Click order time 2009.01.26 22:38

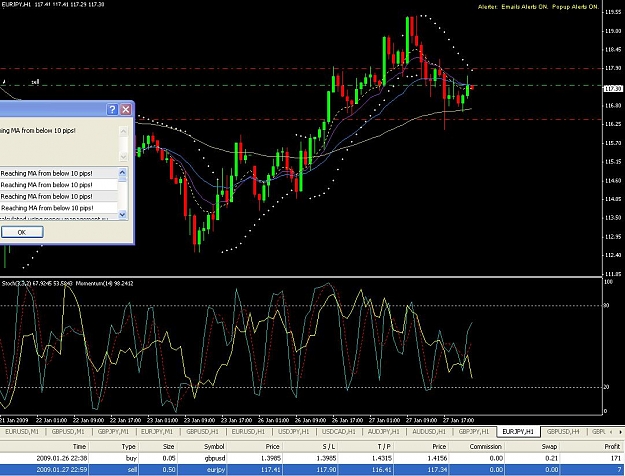point(62,458)
